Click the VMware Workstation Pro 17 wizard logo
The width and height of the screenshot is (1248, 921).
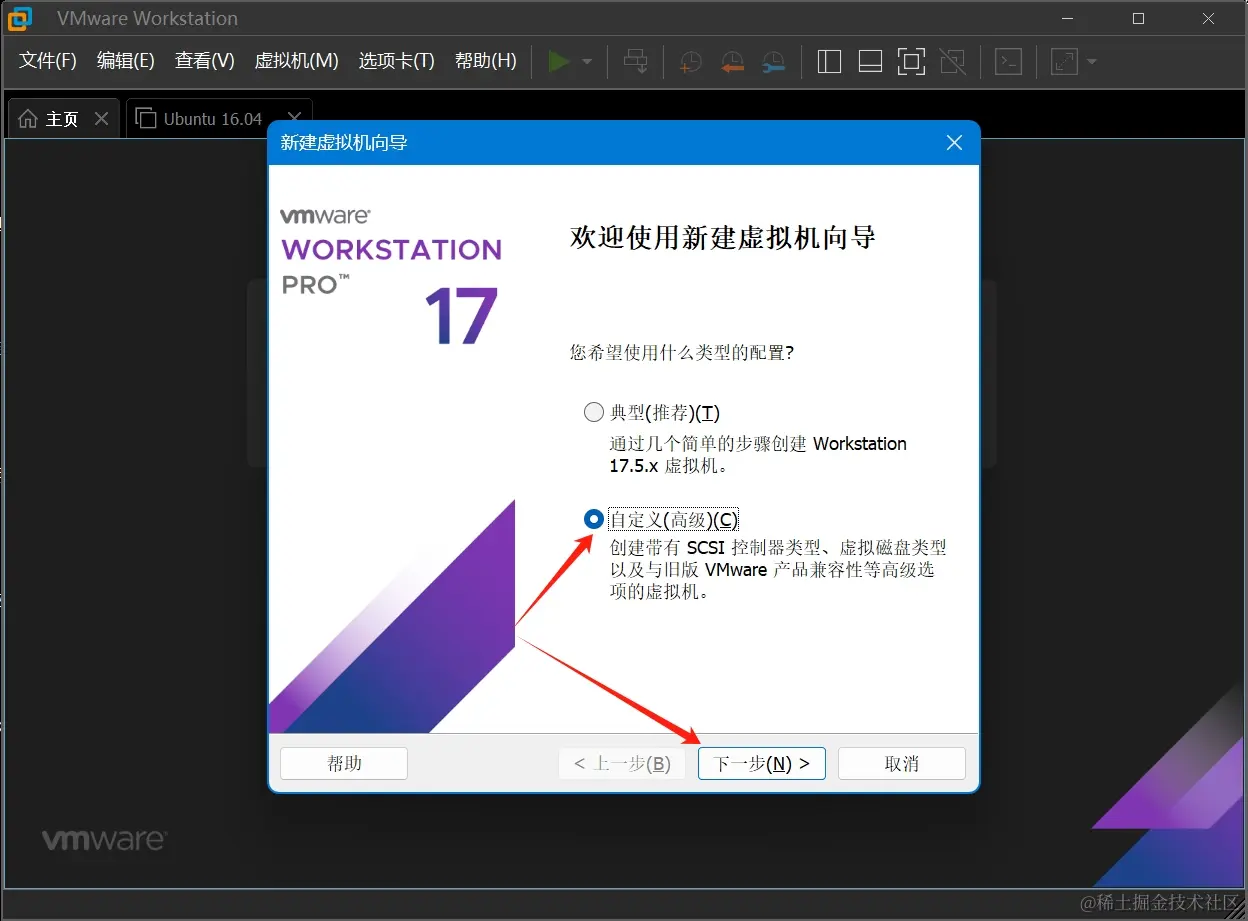(391, 276)
